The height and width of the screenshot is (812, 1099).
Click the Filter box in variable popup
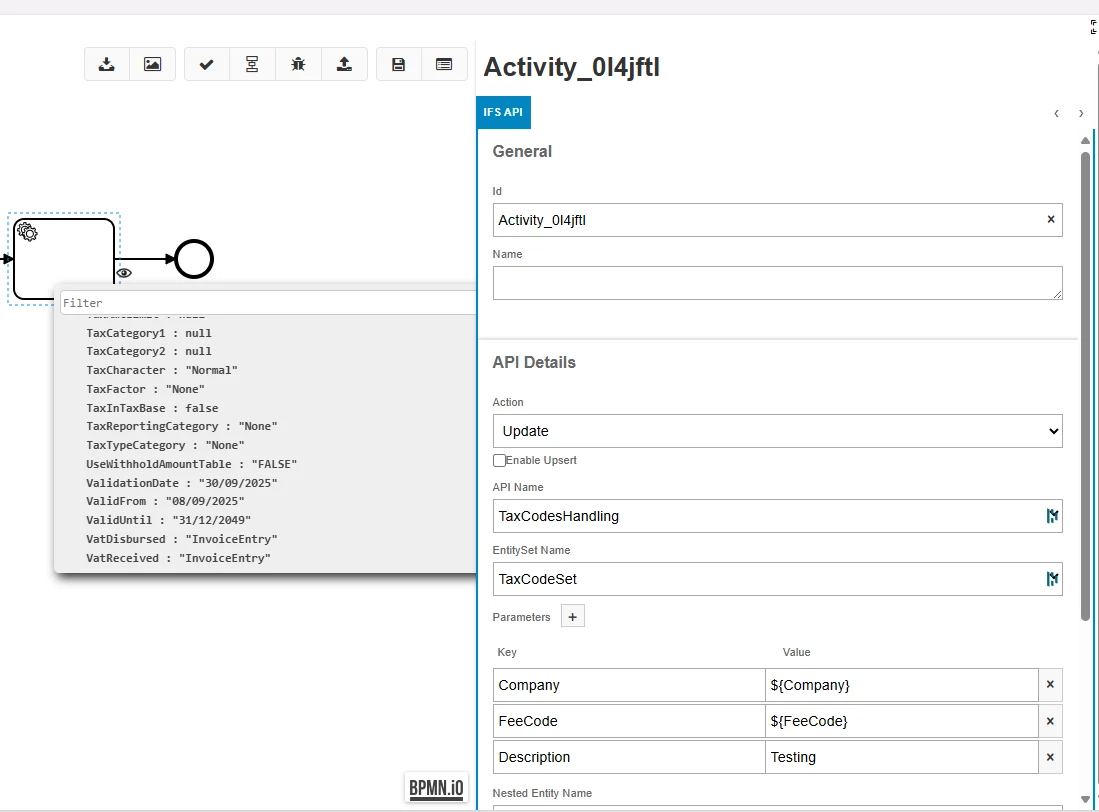(268, 303)
